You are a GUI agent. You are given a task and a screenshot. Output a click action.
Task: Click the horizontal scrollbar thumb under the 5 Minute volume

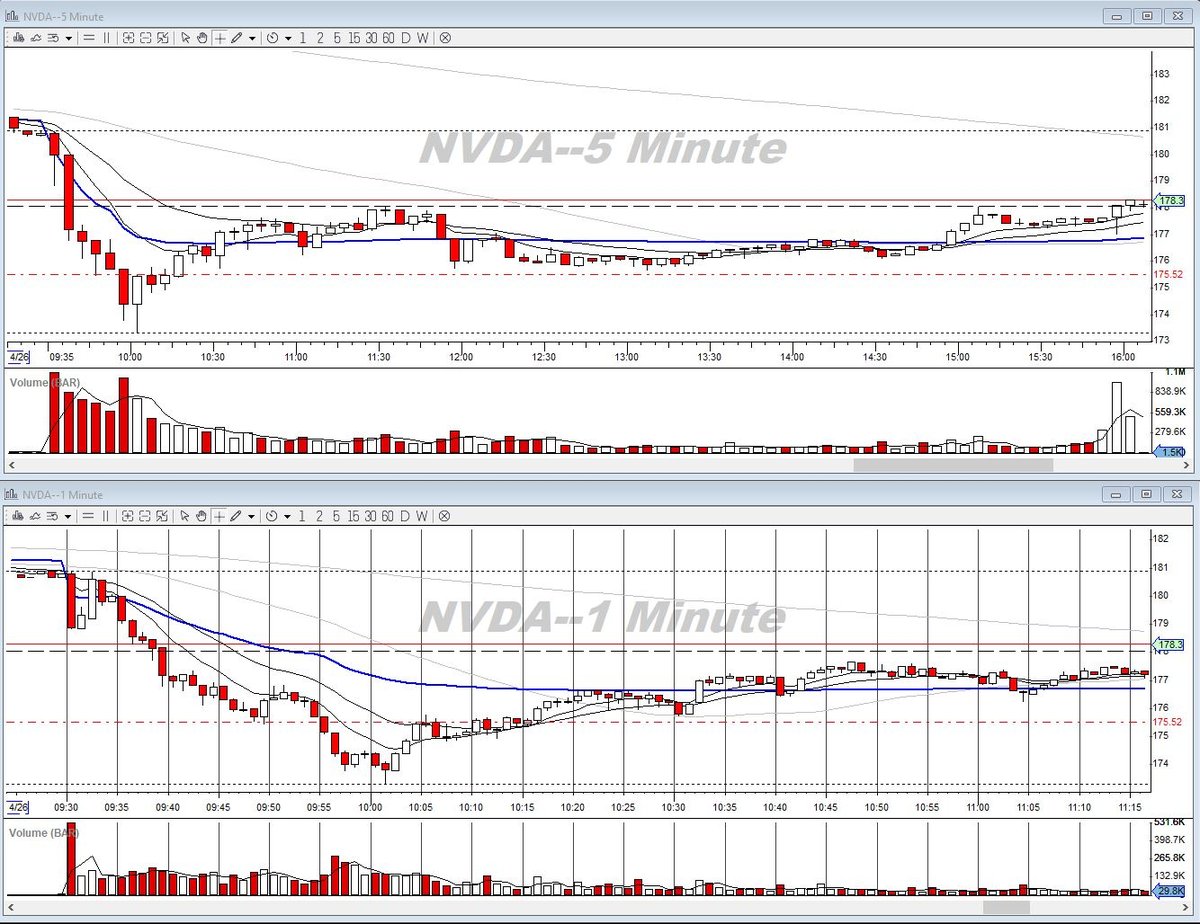953,464
